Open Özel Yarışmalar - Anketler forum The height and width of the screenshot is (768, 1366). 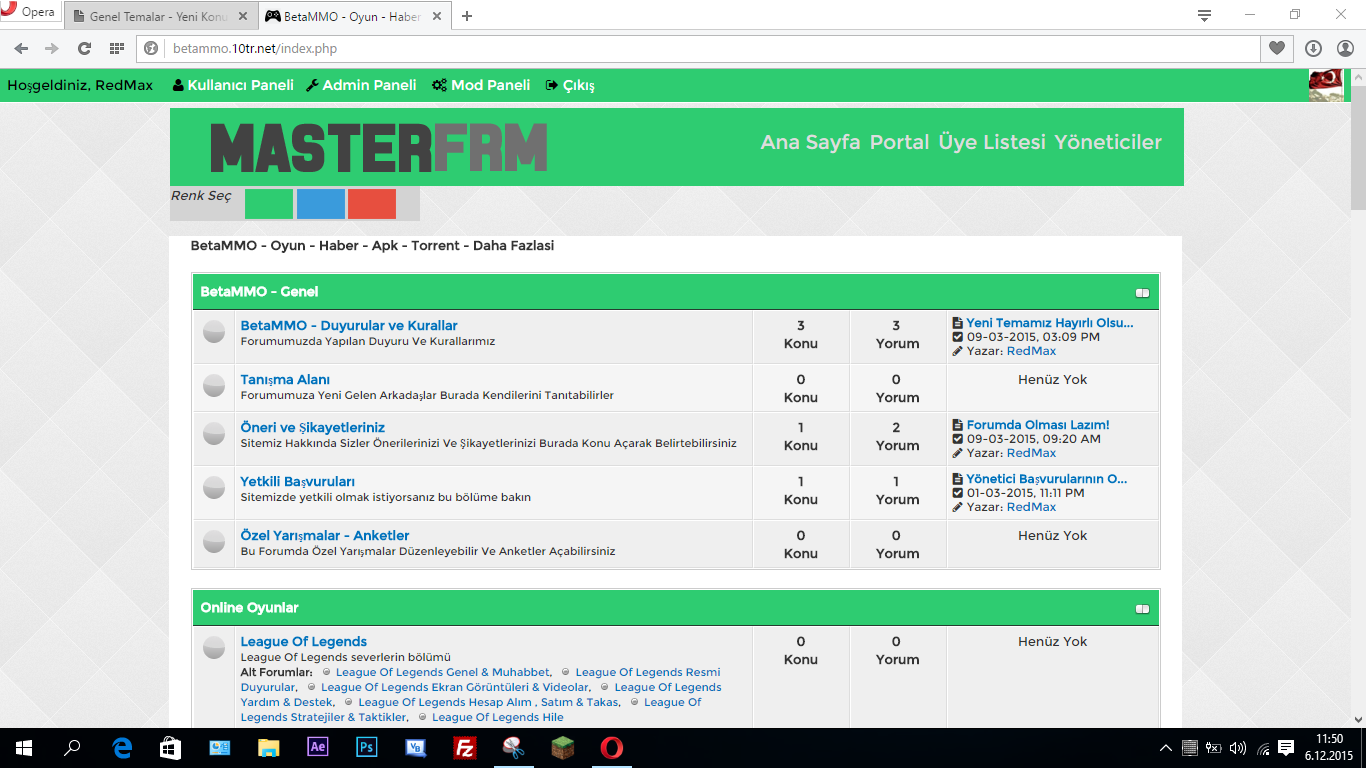pos(325,536)
